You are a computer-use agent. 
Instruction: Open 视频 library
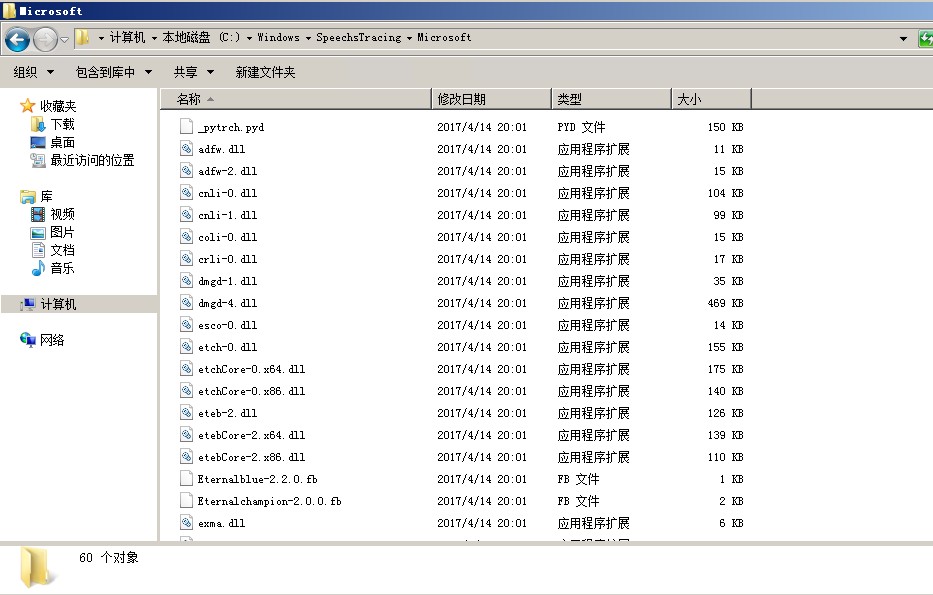pos(62,214)
